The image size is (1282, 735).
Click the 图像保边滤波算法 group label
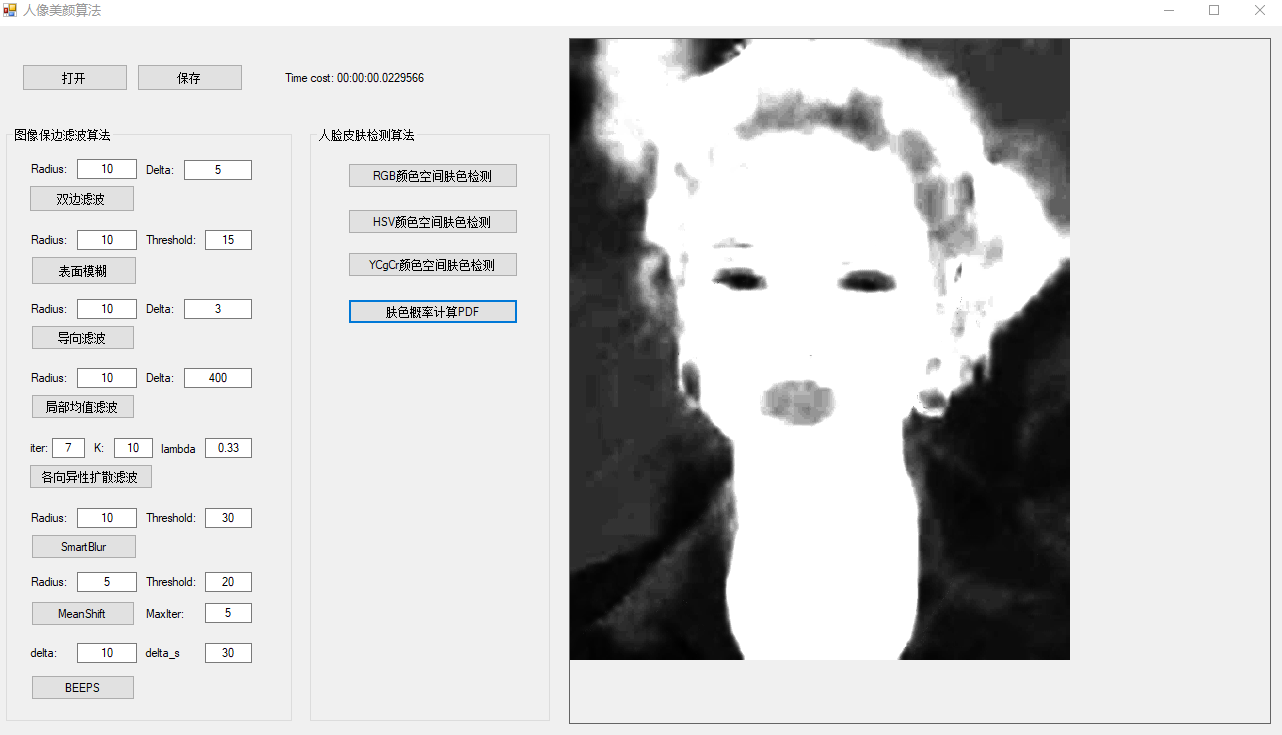tap(62, 135)
